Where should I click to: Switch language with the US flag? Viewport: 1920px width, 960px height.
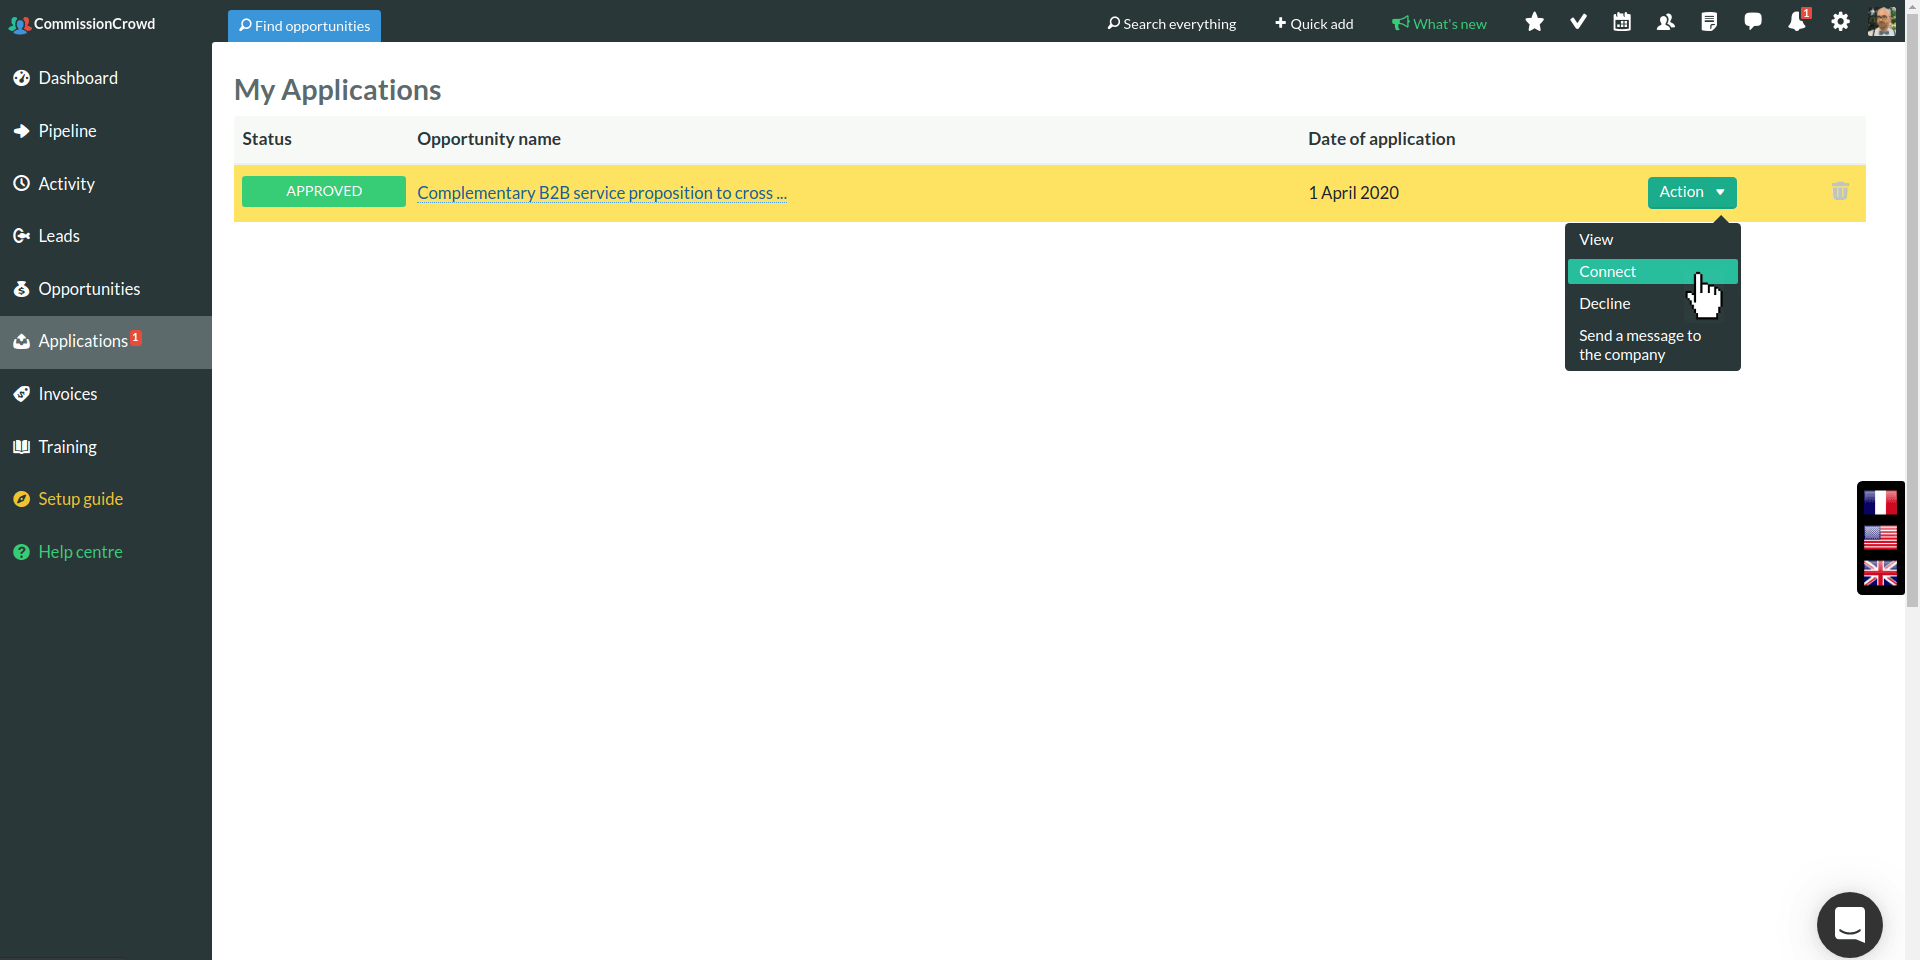1880,538
